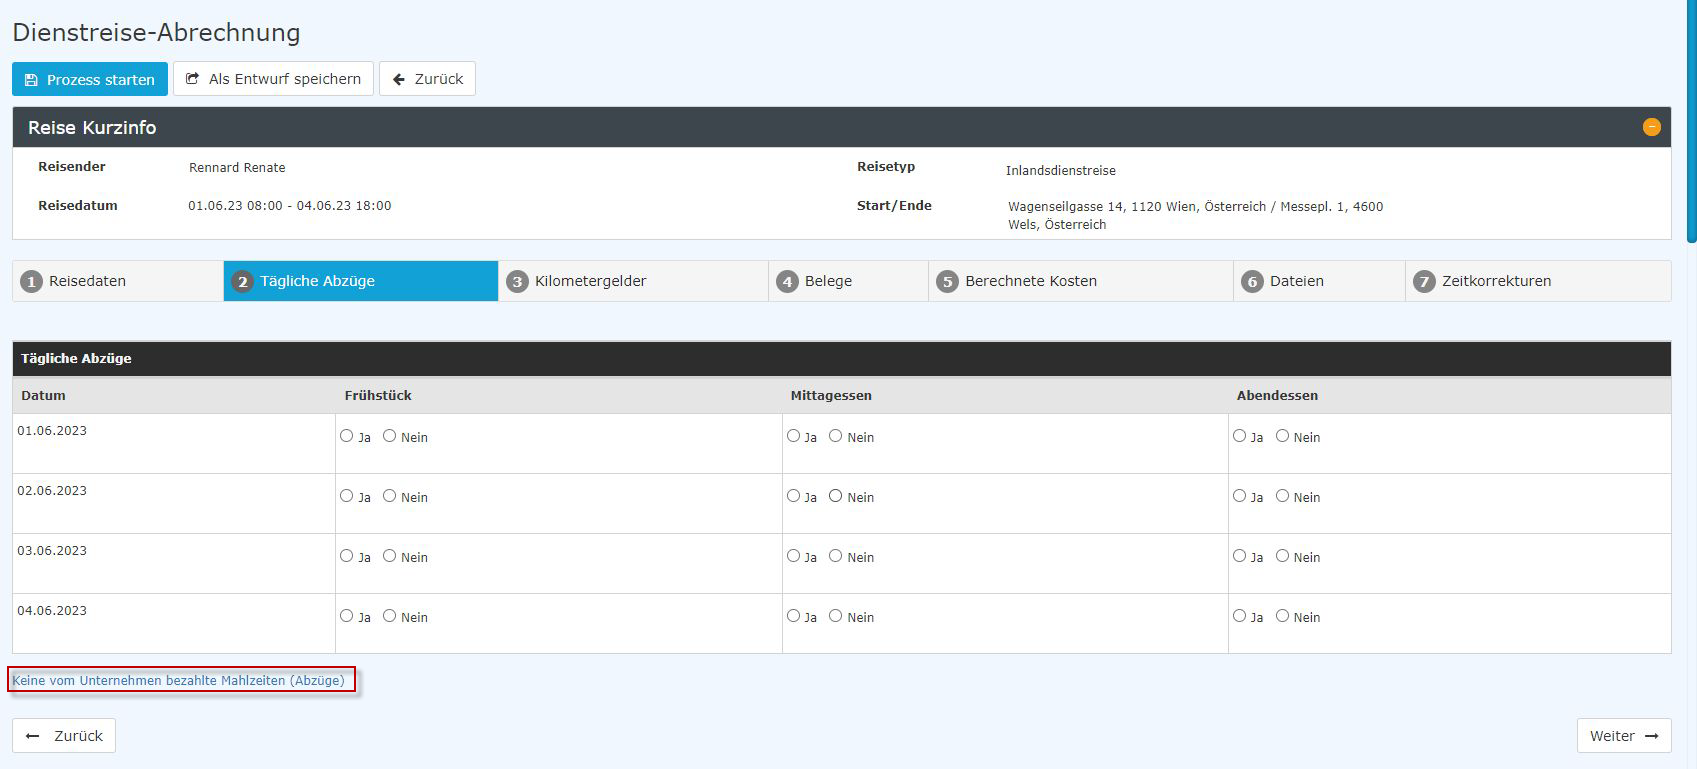1697x769 pixels.
Task: Click the page vertical scrollbar
Action: point(1691,120)
